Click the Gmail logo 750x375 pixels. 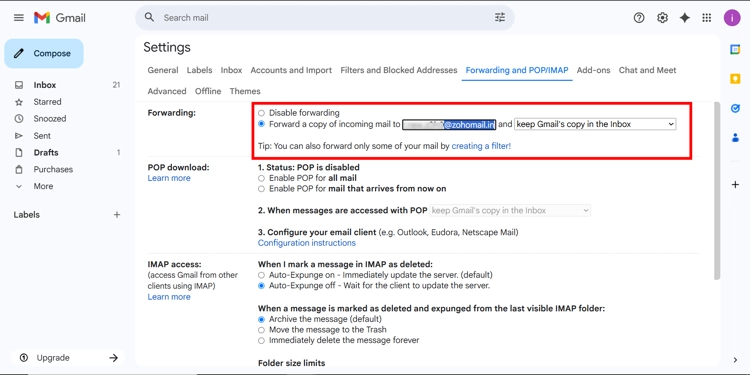(60, 18)
